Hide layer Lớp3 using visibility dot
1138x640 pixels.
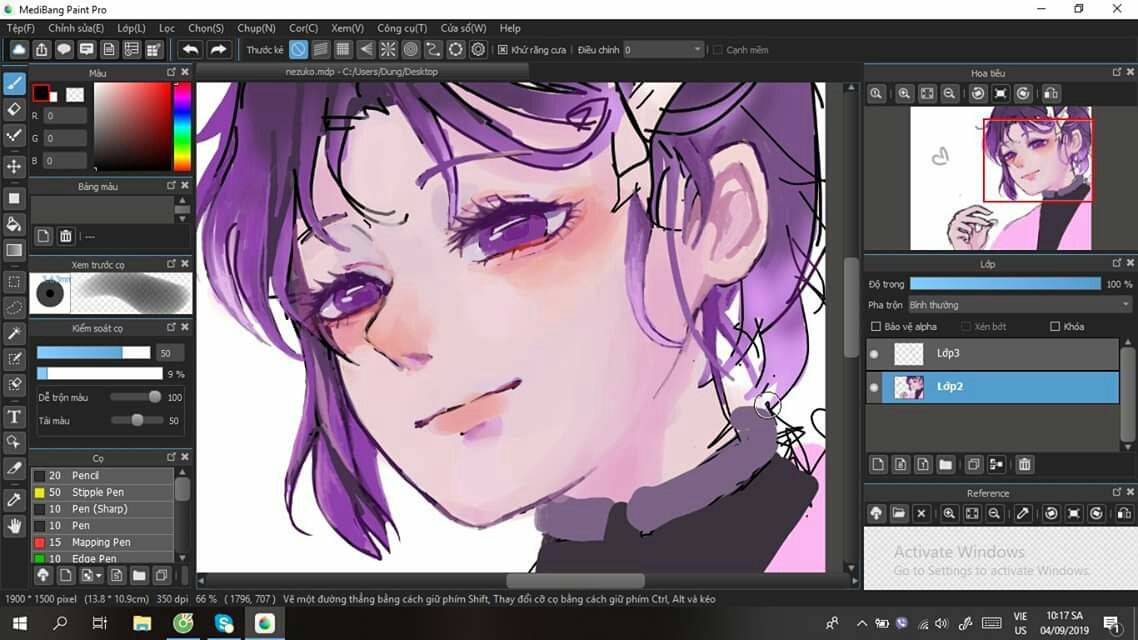click(875, 354)
